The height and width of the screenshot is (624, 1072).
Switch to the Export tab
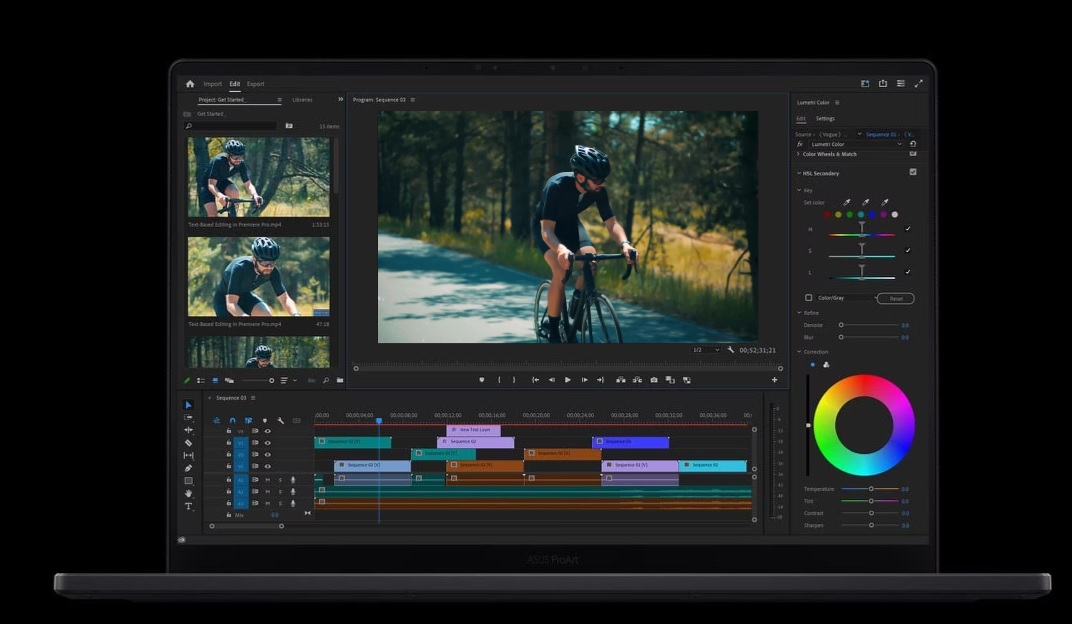256,84
